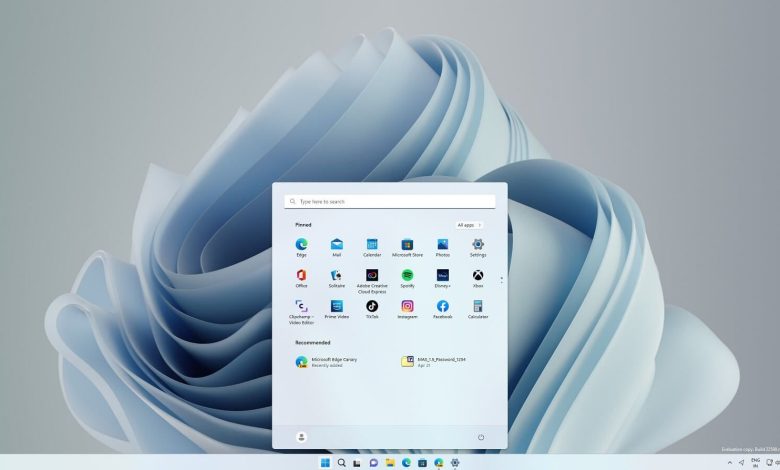780x470 pixels.
Task: Open the TikTok app
Action: pyautogui.click(x=372, y=309)
